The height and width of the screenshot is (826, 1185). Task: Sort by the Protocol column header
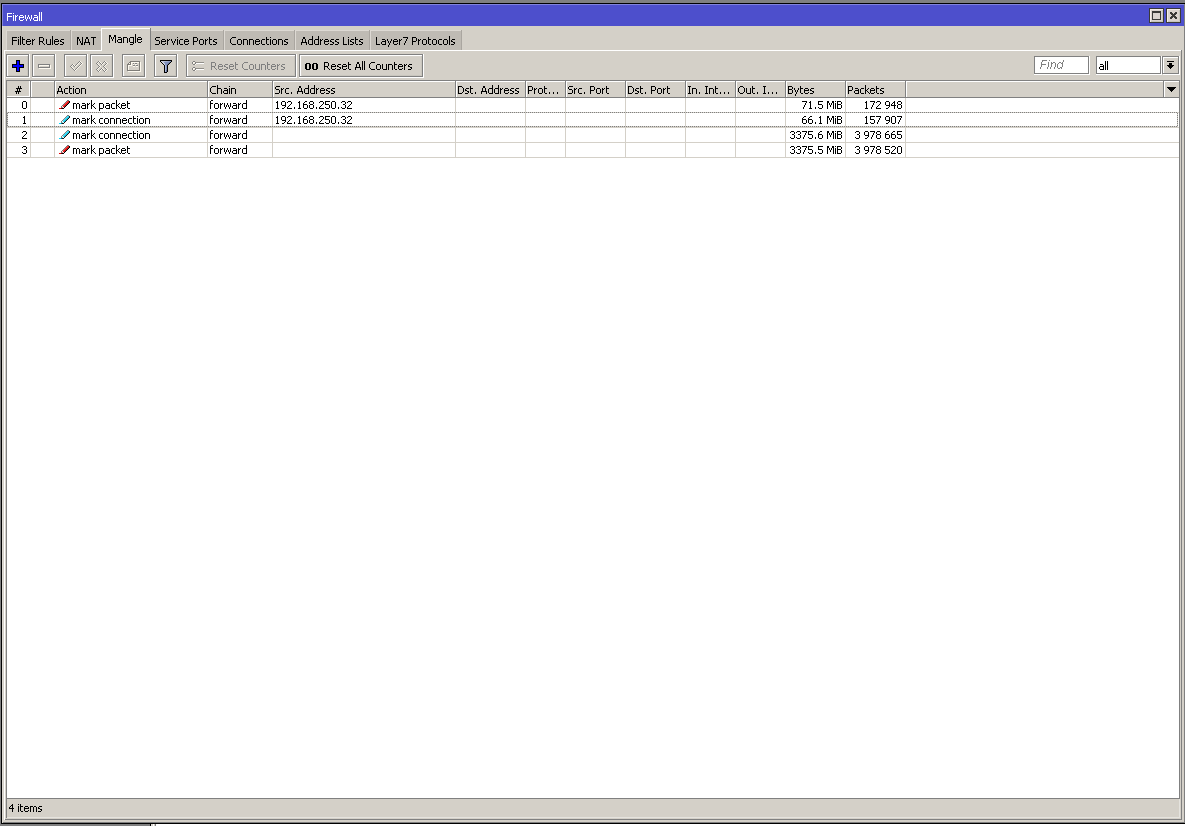point(545,90)
